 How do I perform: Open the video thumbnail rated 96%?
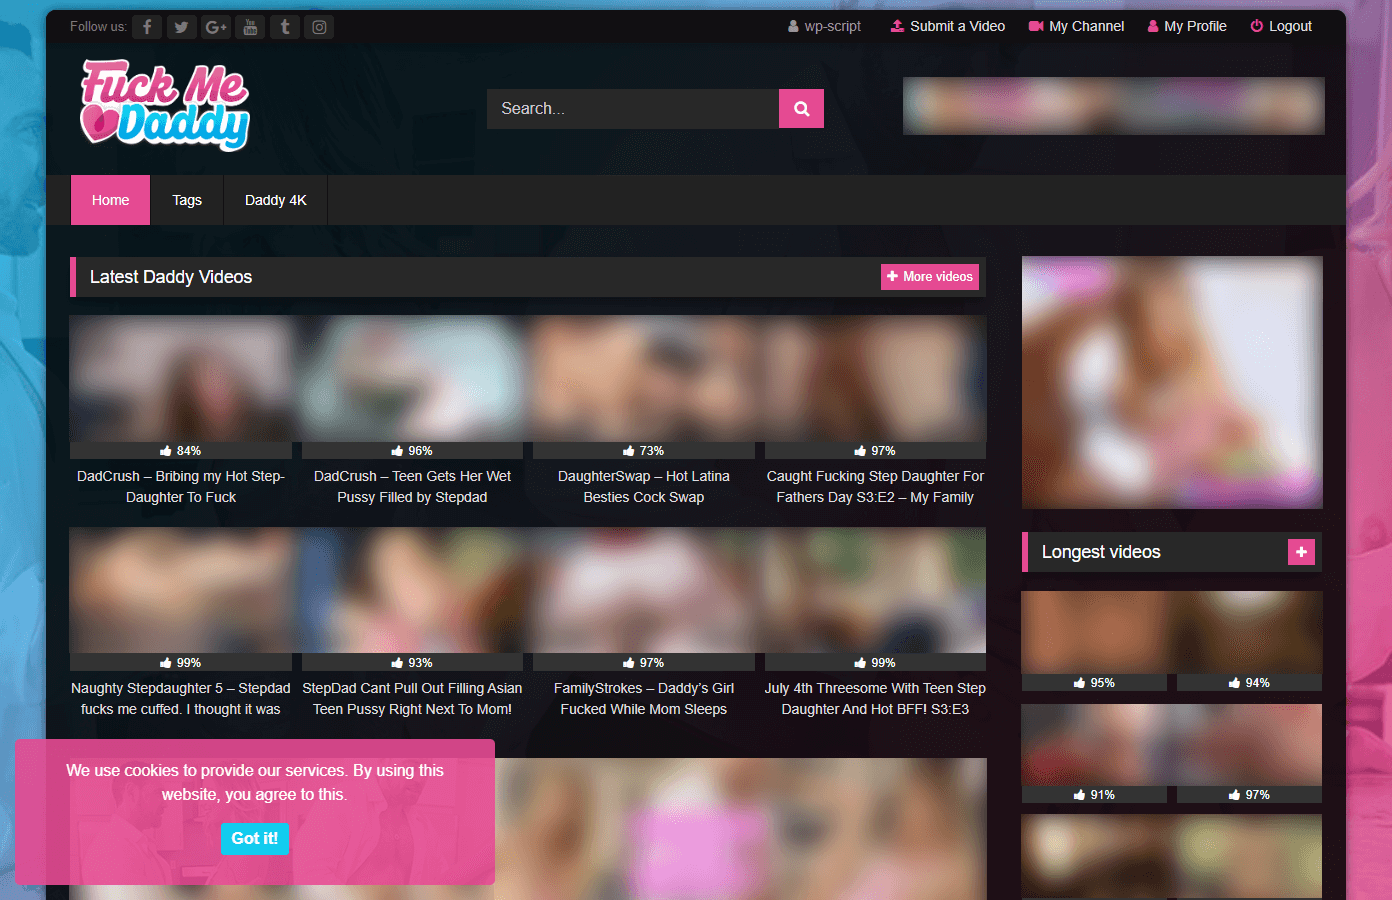pyautogui.click(x=412, y=379)
